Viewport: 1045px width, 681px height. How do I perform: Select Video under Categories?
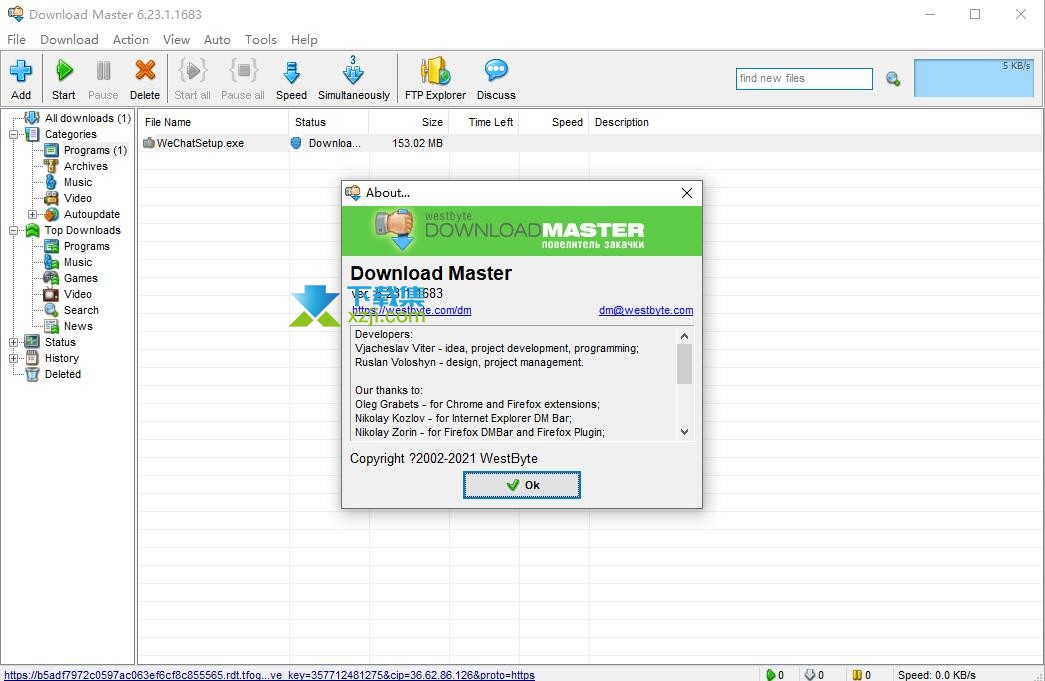[78, 198]
